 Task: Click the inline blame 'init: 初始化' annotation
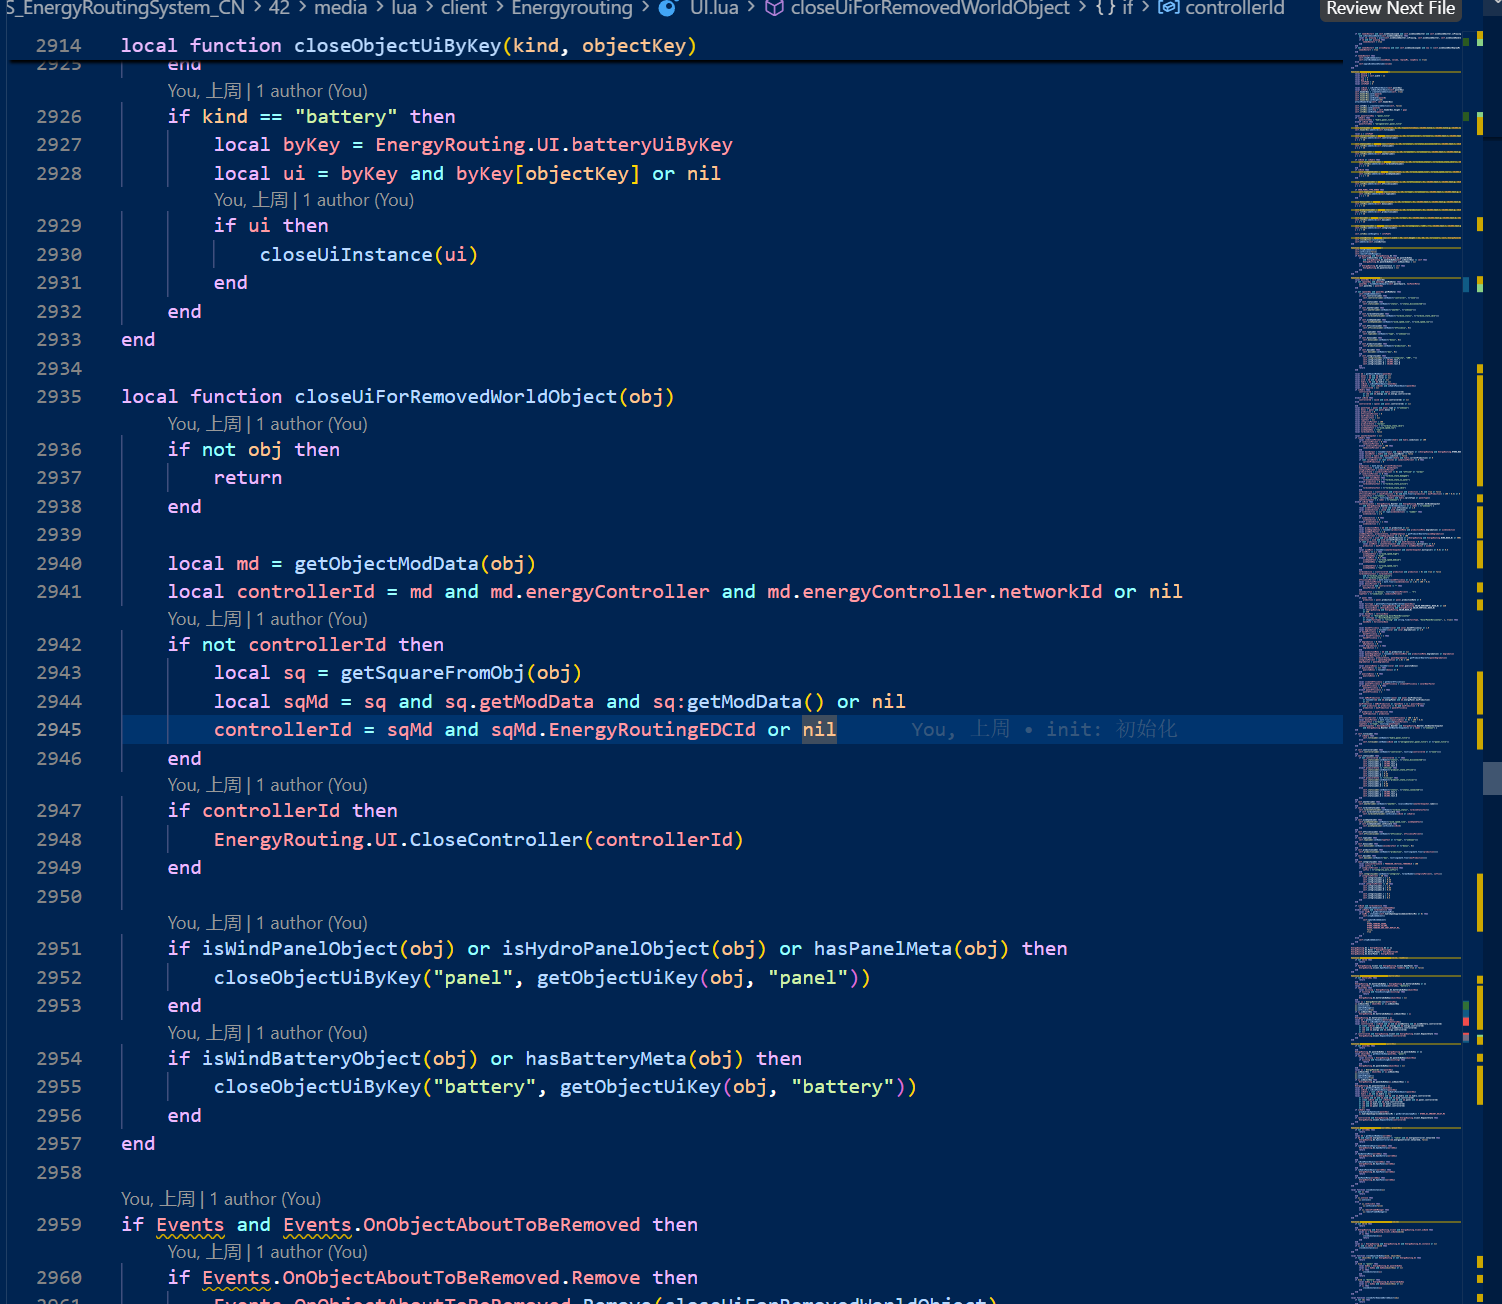pos(1044,729)
